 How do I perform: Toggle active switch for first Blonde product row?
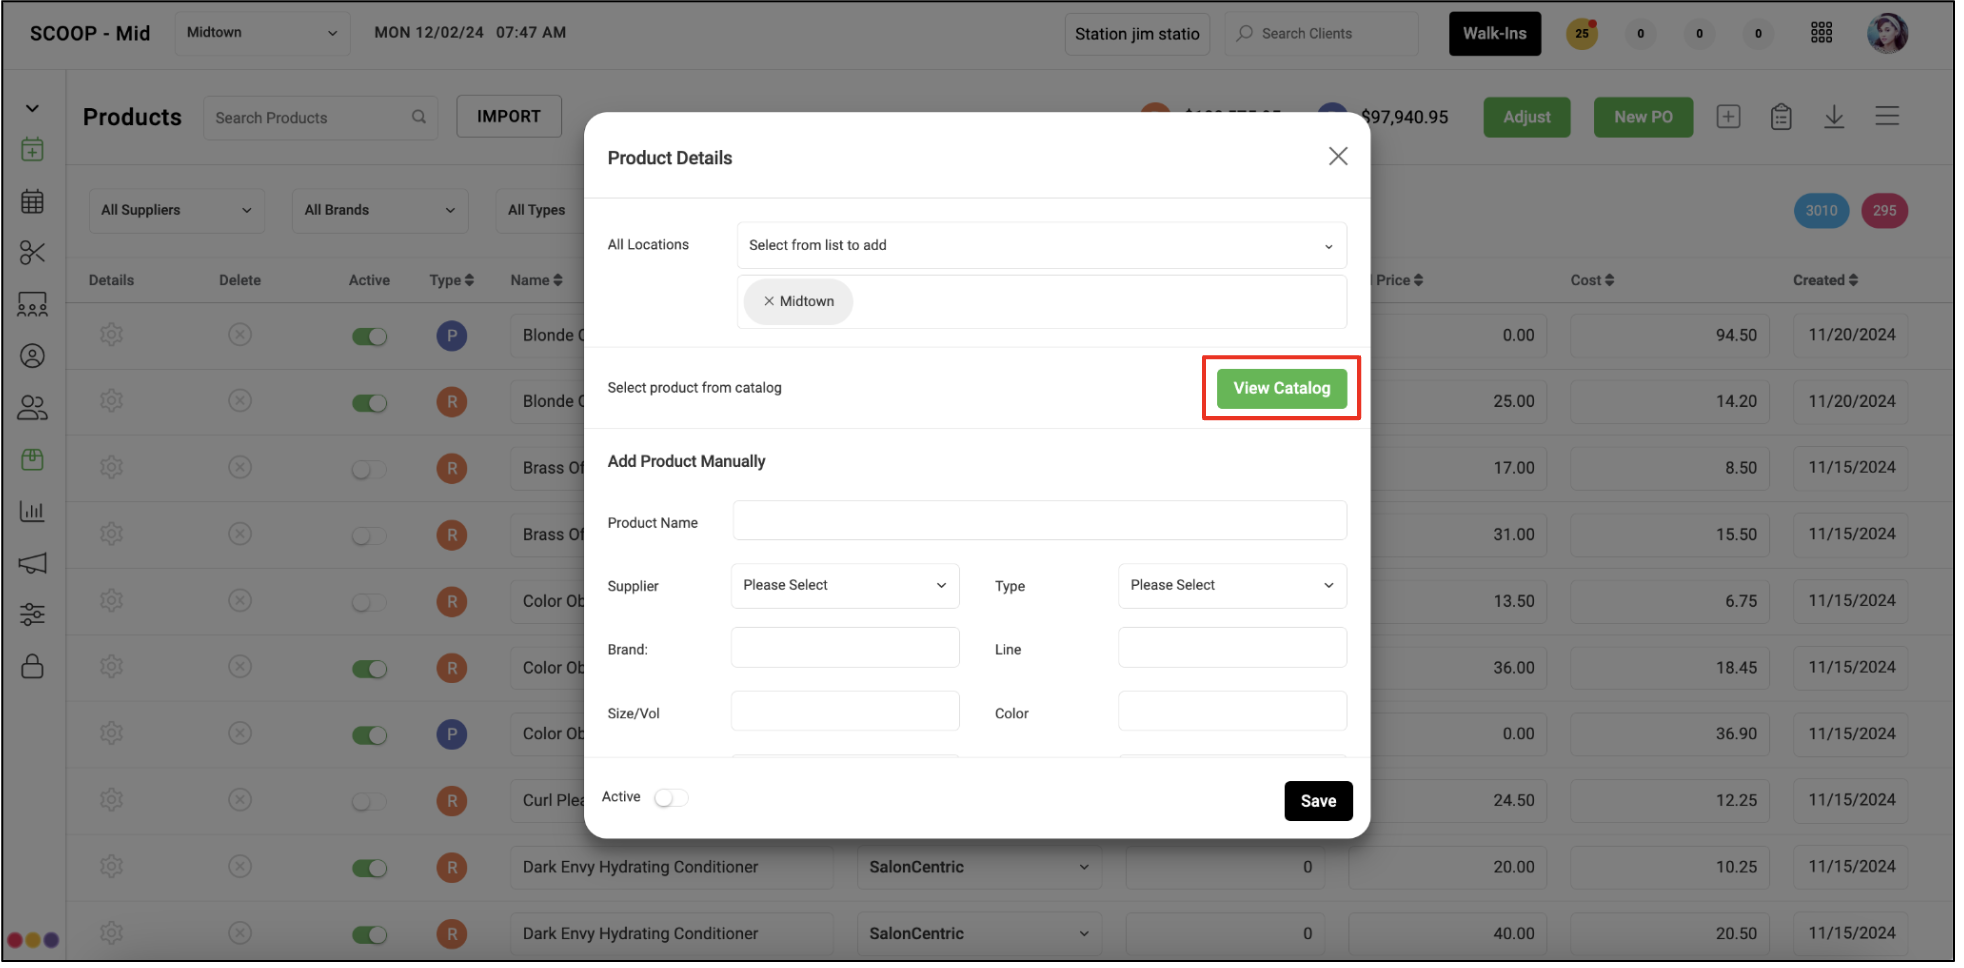point(369,336)
